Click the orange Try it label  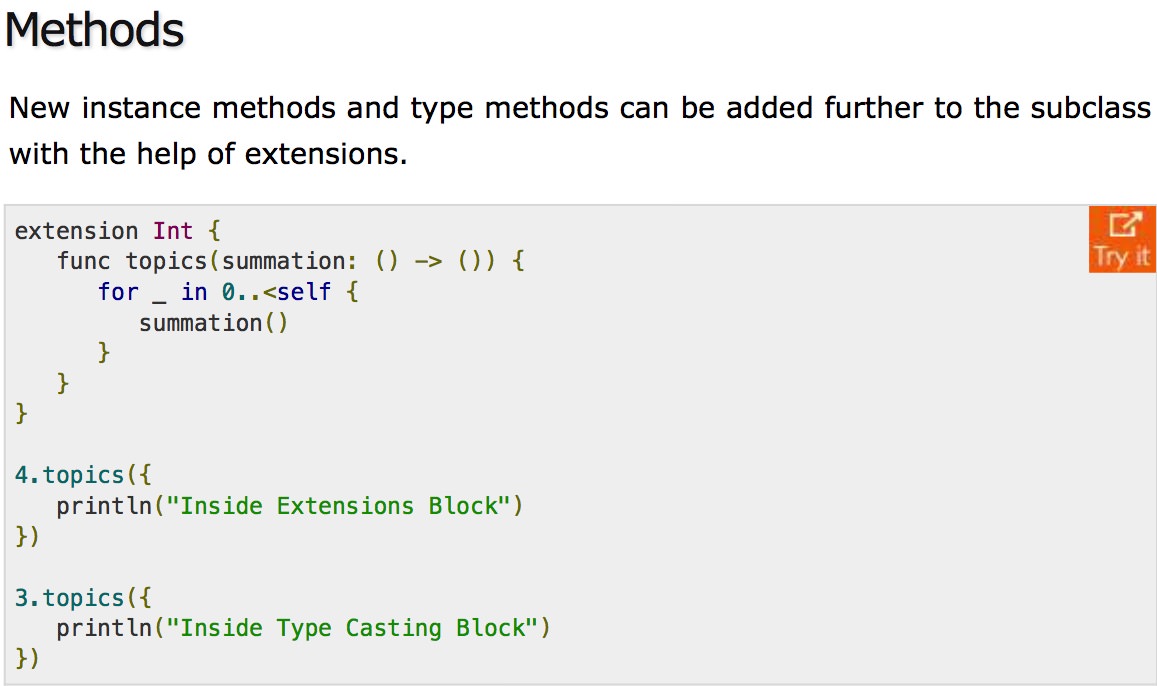(1122, 258)
